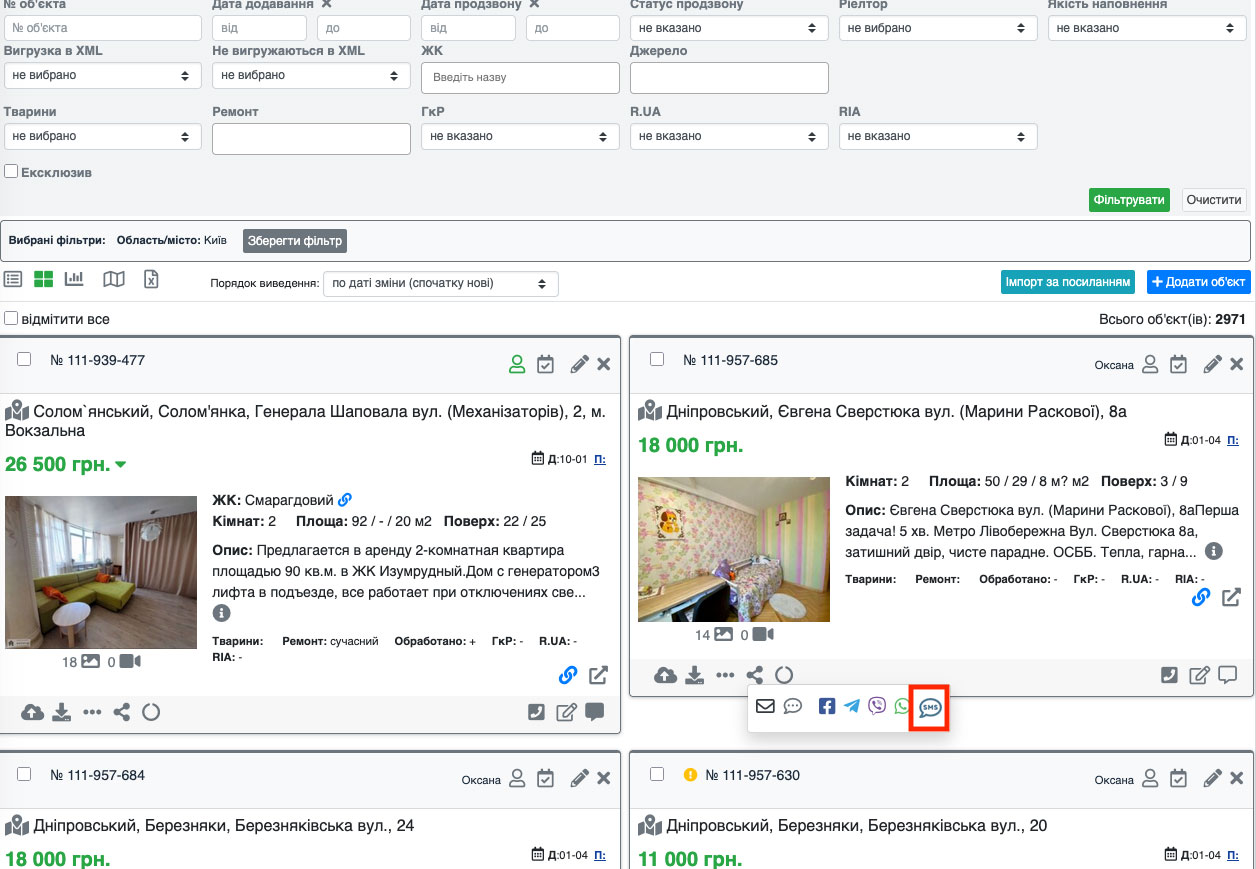The image size is (1256, 869).
Task: Open the Тварини dropdown
Action: 101,136
